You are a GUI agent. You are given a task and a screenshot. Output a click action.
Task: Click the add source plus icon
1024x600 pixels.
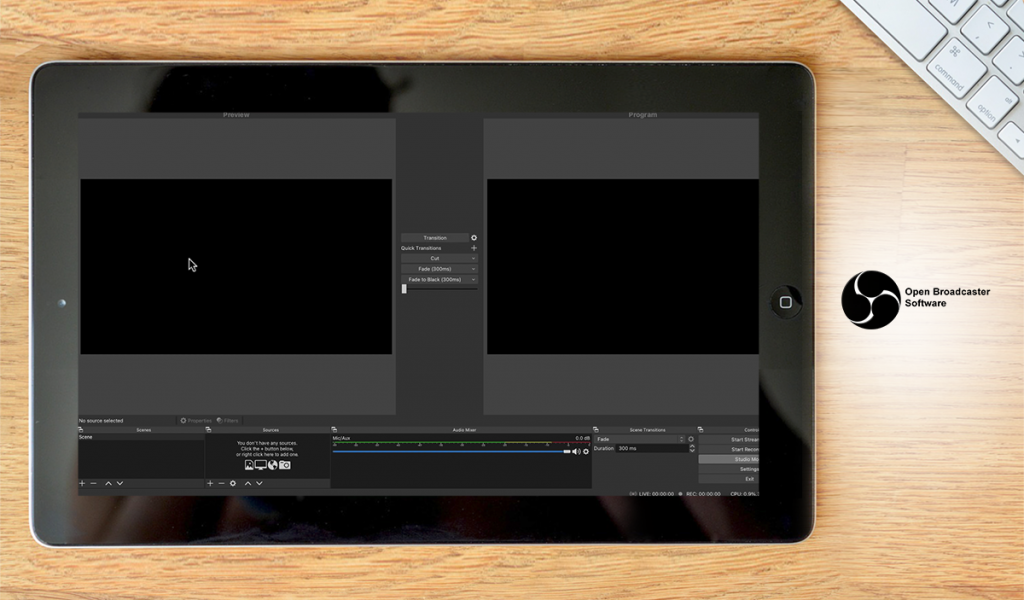210,483
